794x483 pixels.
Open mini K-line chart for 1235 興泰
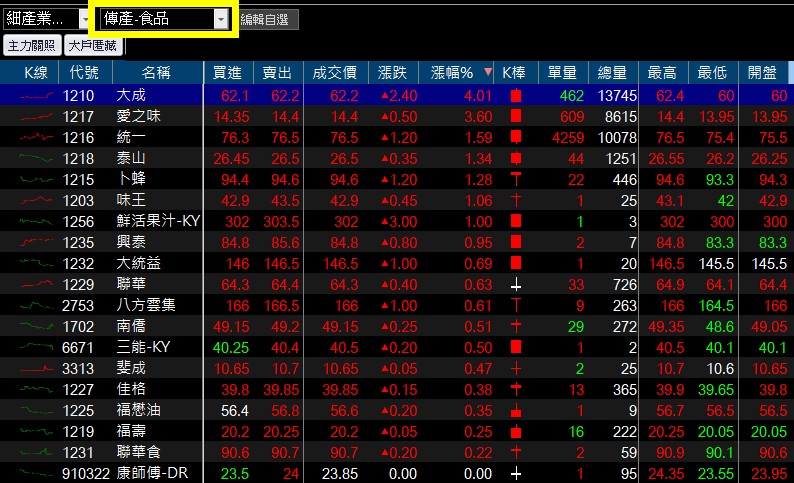coord(36,243)
